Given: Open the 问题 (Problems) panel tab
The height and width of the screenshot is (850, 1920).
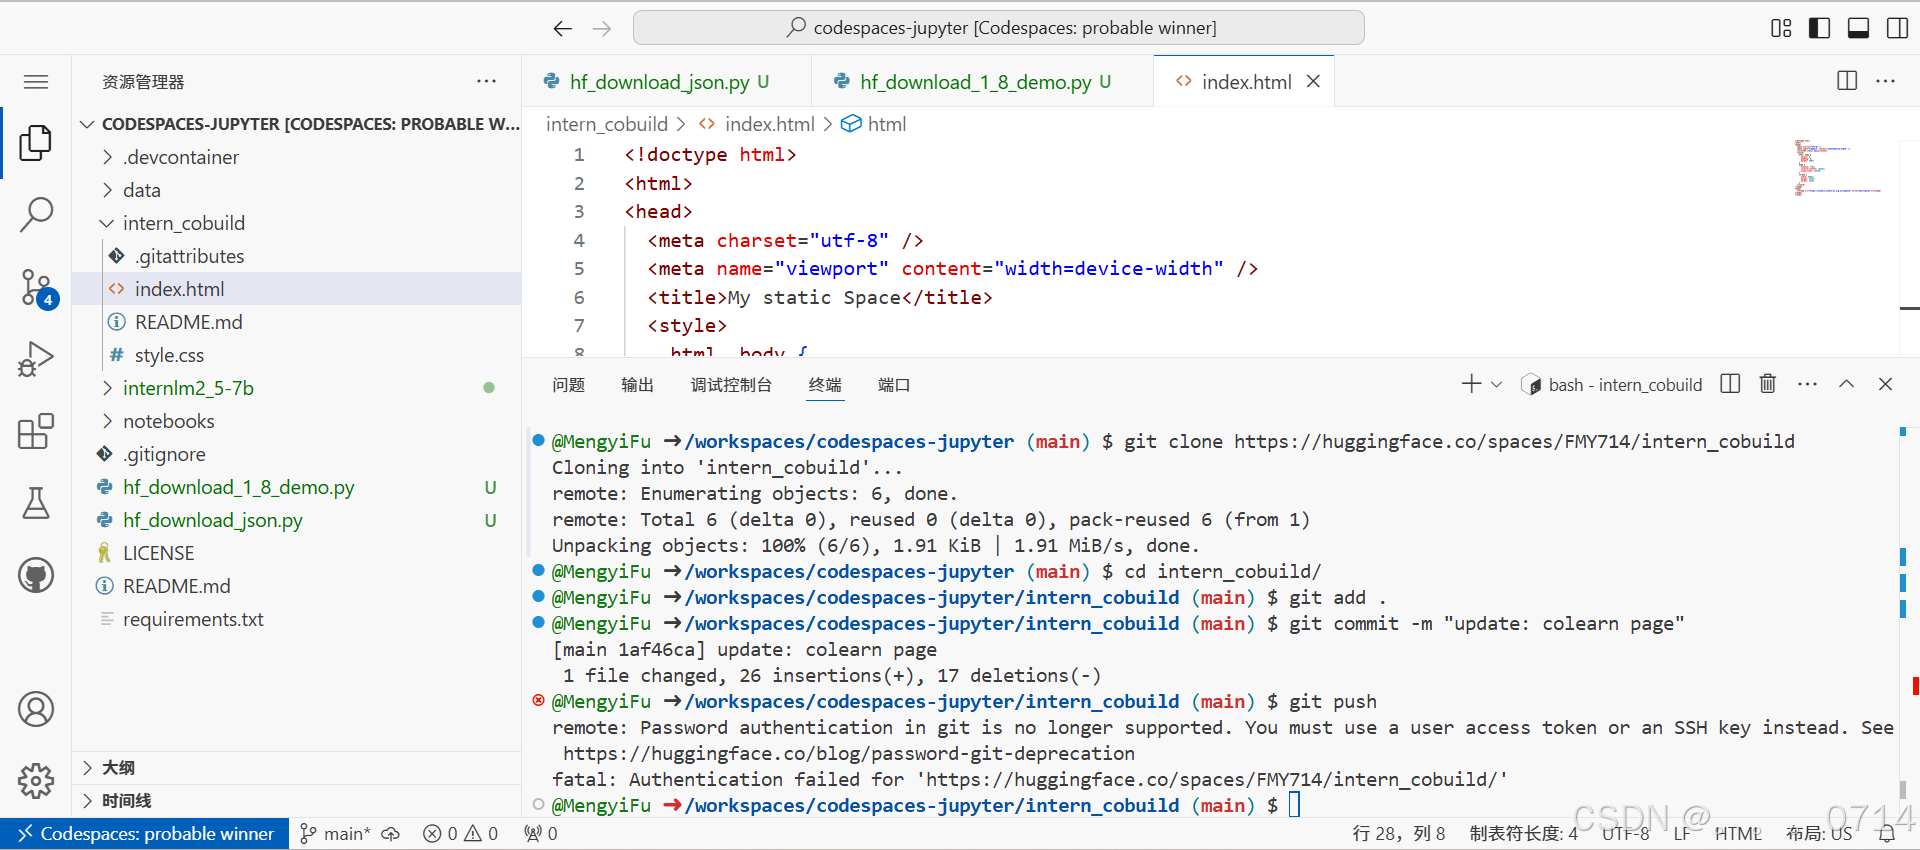Looking at the screenshot, I should 568,385.
